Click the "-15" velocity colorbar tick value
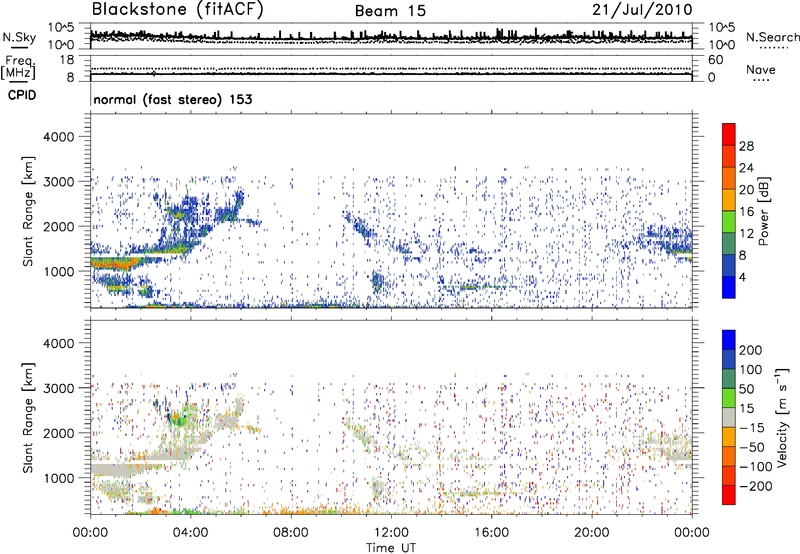The height and width of the screenshot is (554, 800). pyautogui.click(x=752, y=427)
